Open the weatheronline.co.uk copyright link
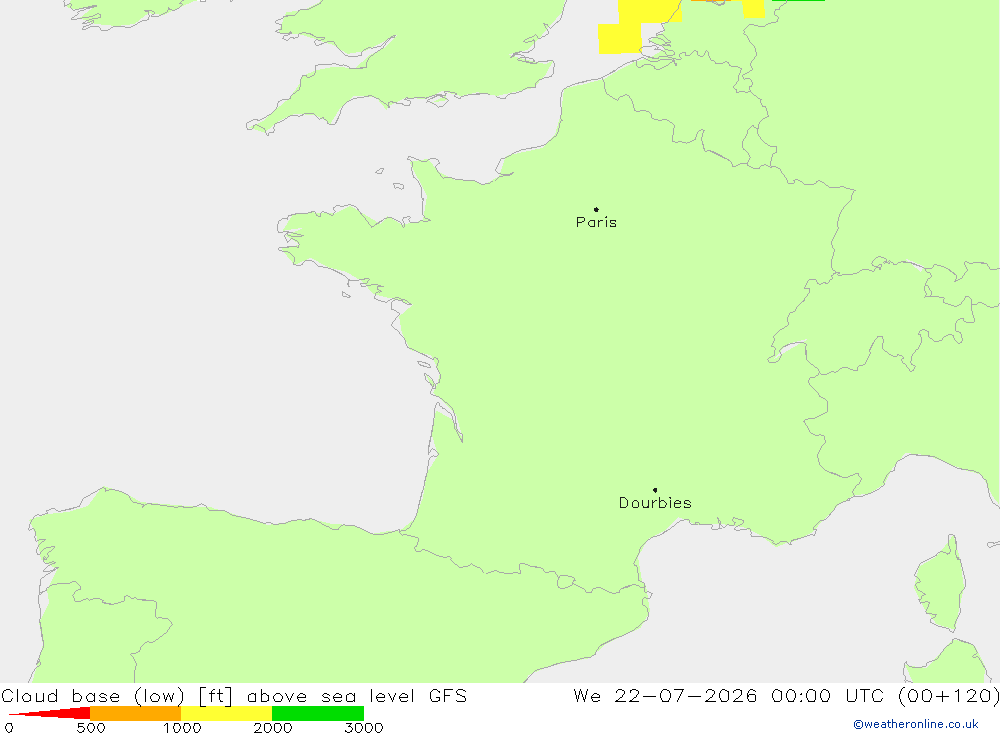This screenshot has width=1000, height=733. tap(916, 724)
